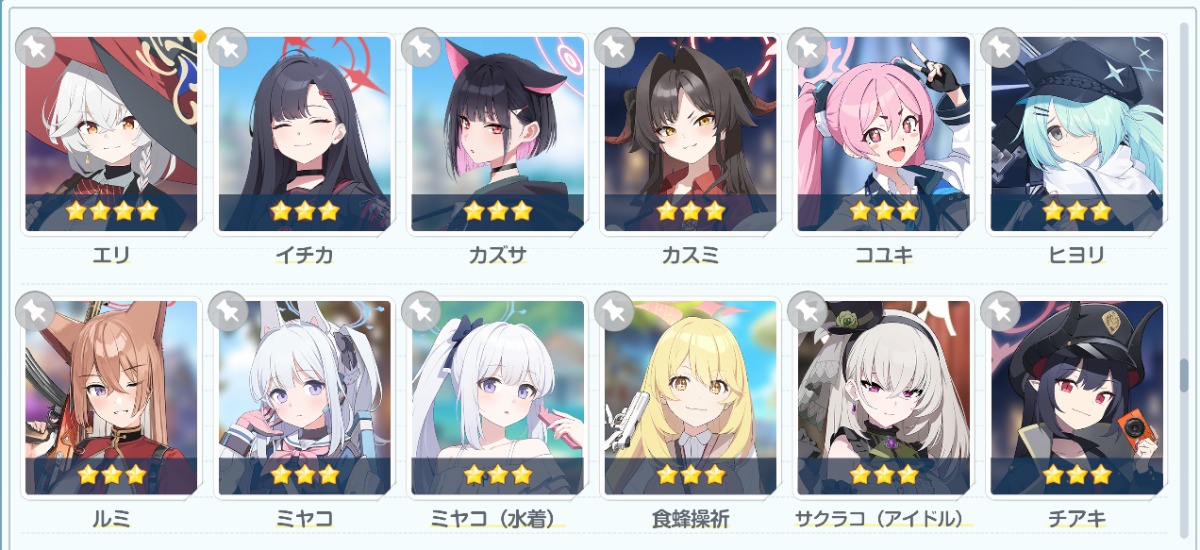1200x550 pixels.
Task: Open the ヒヨリ character portrait
Action: click(x=1076, y=134)
